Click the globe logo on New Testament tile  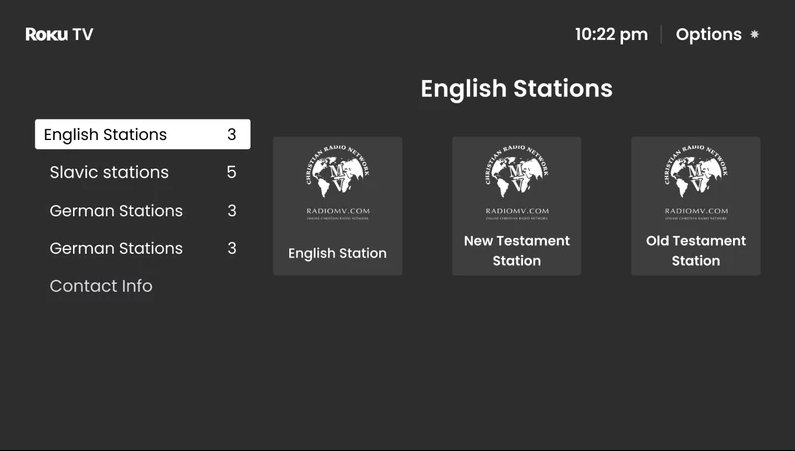(x=517, y=171)
